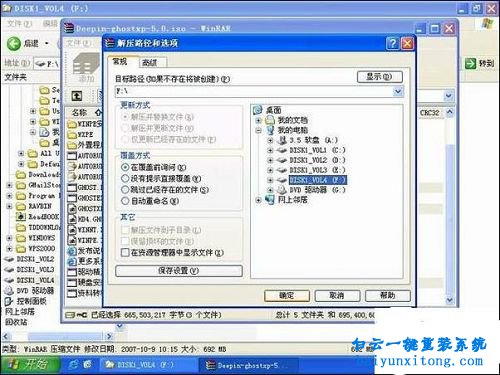The height and width of the screenshot is (375, 500).
Task: Click the 帮助 button
Action: tap(388, 296)
